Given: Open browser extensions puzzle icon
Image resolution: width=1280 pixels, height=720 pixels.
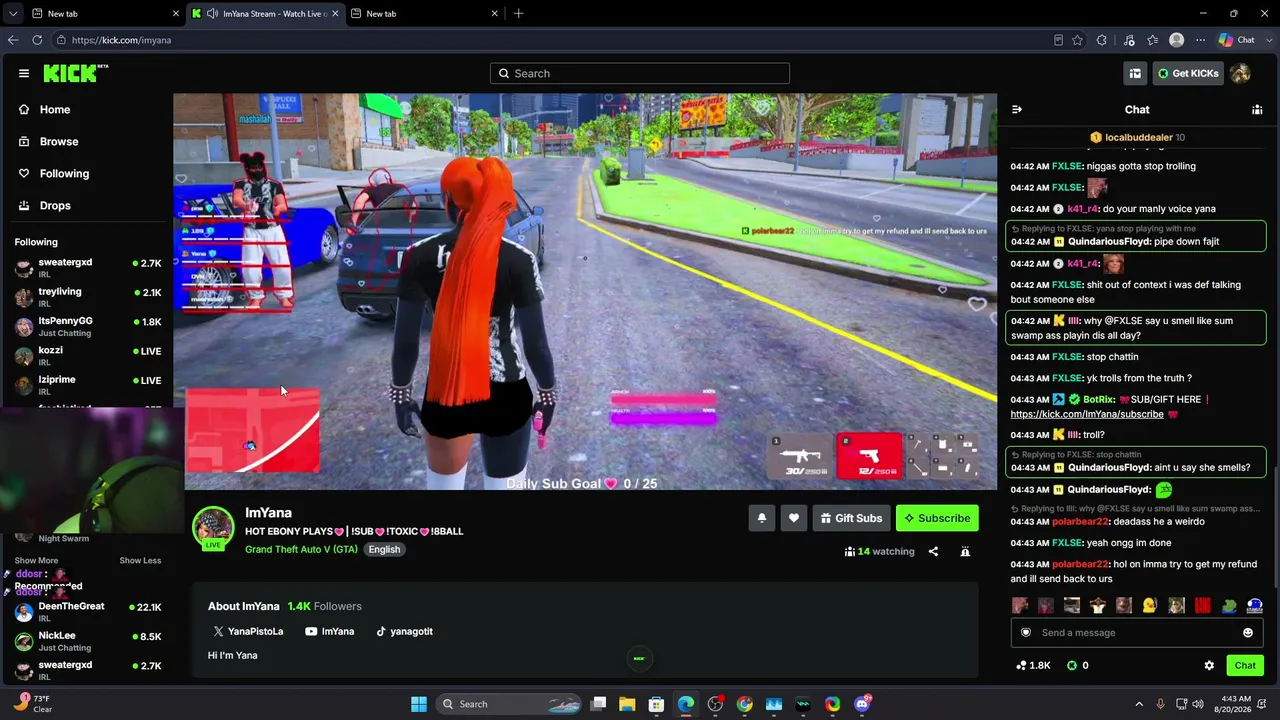Looking at the screenshot, I should point(1102,40).
